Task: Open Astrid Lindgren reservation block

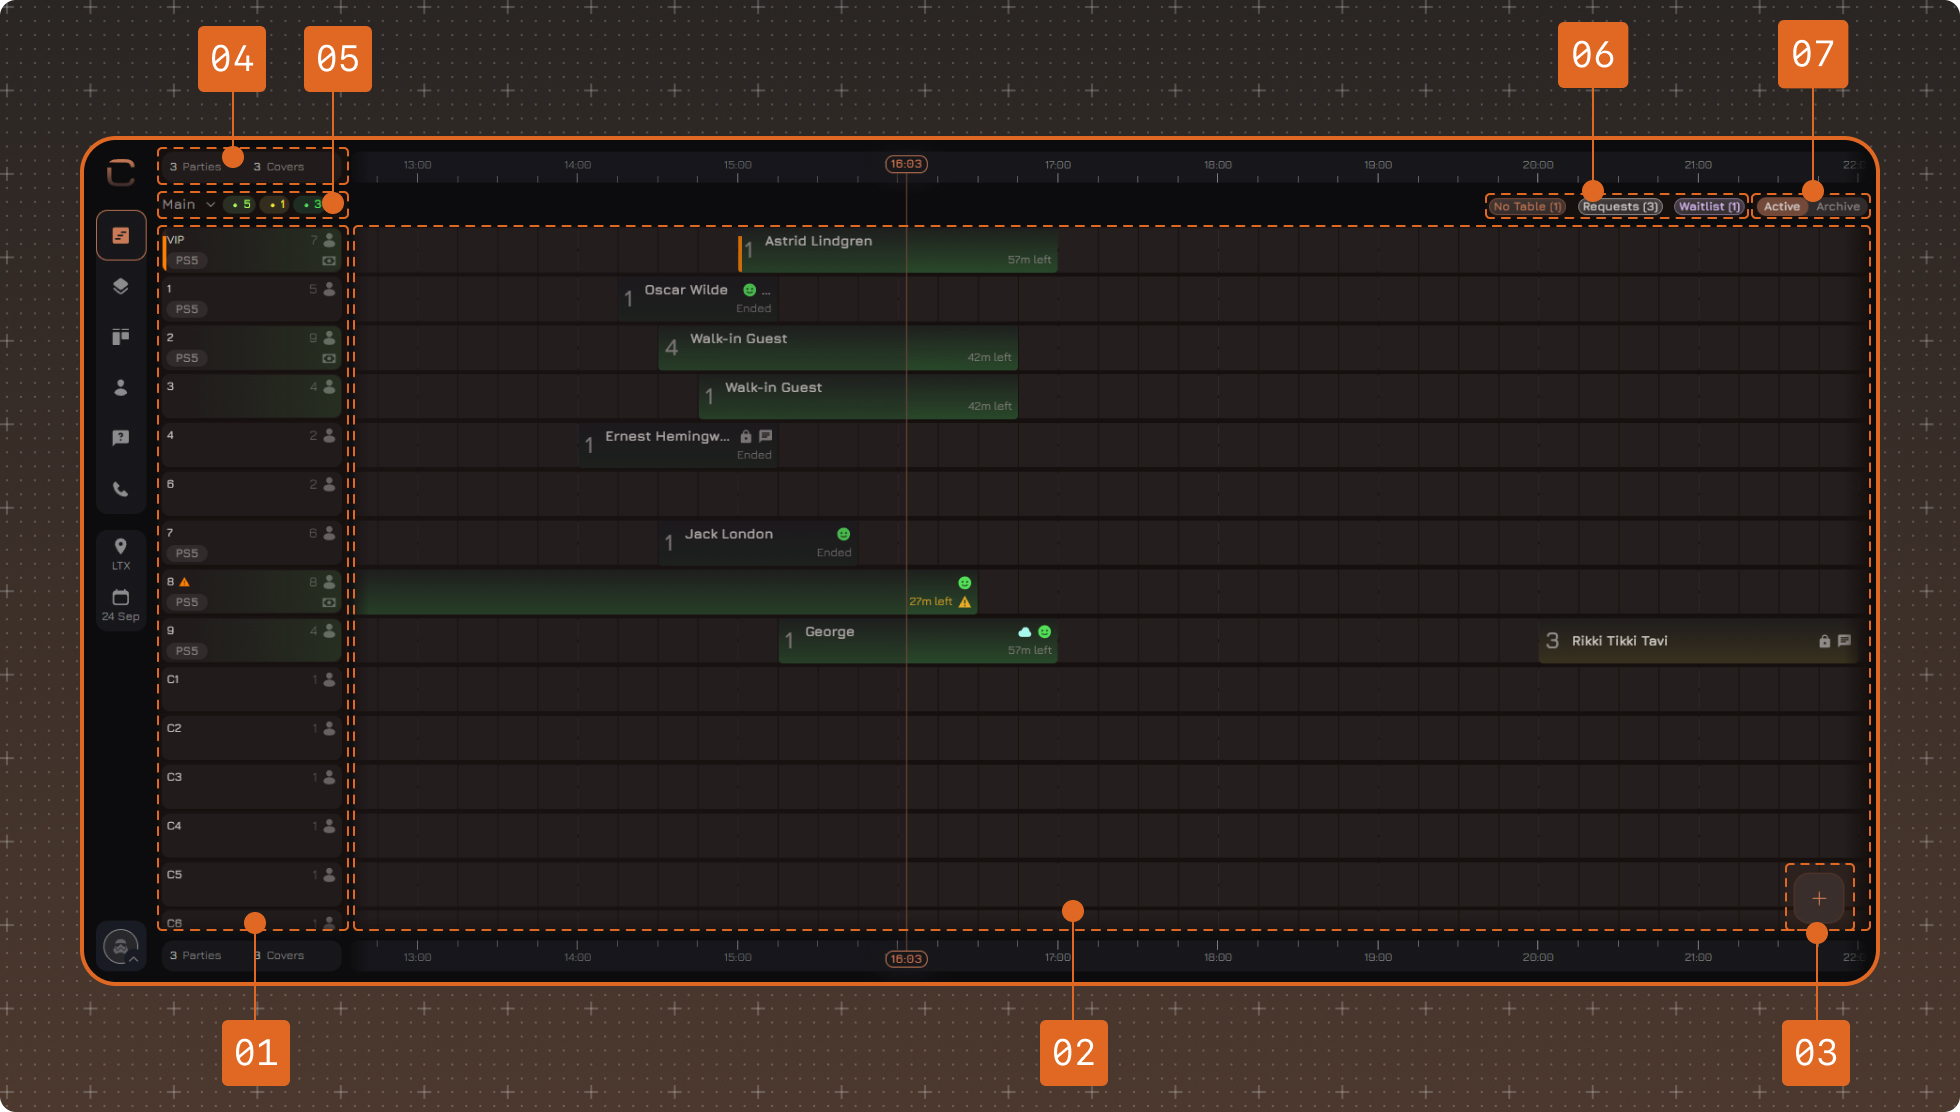Action: [x=898, y=250]
